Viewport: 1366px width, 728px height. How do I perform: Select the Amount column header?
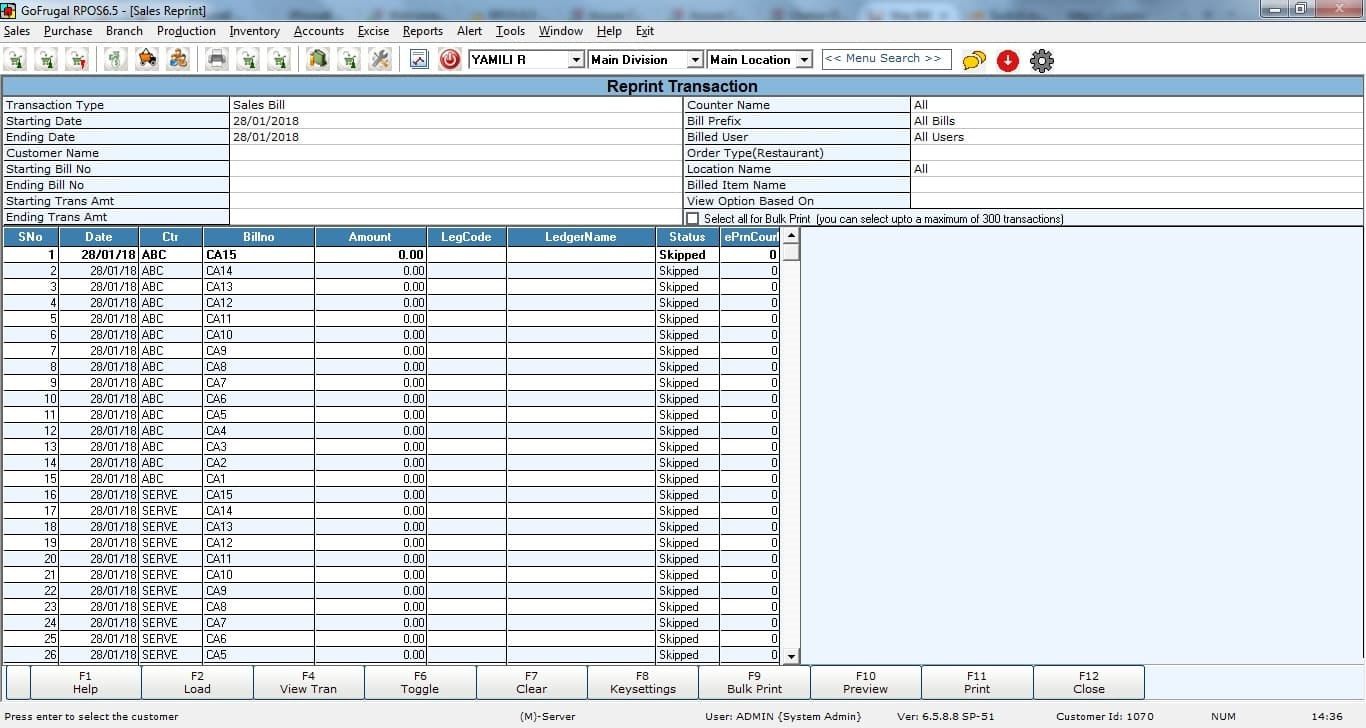tap(370, 237)
